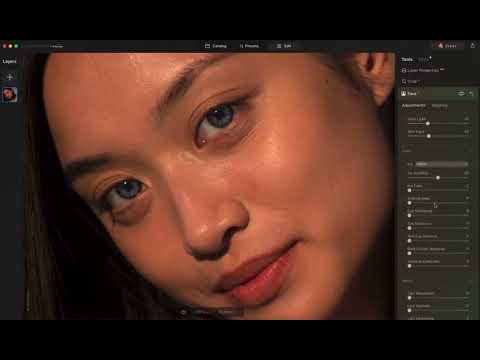Select the portrait layer thumbnail
The image size is (480, 360).
click(10, 95)
